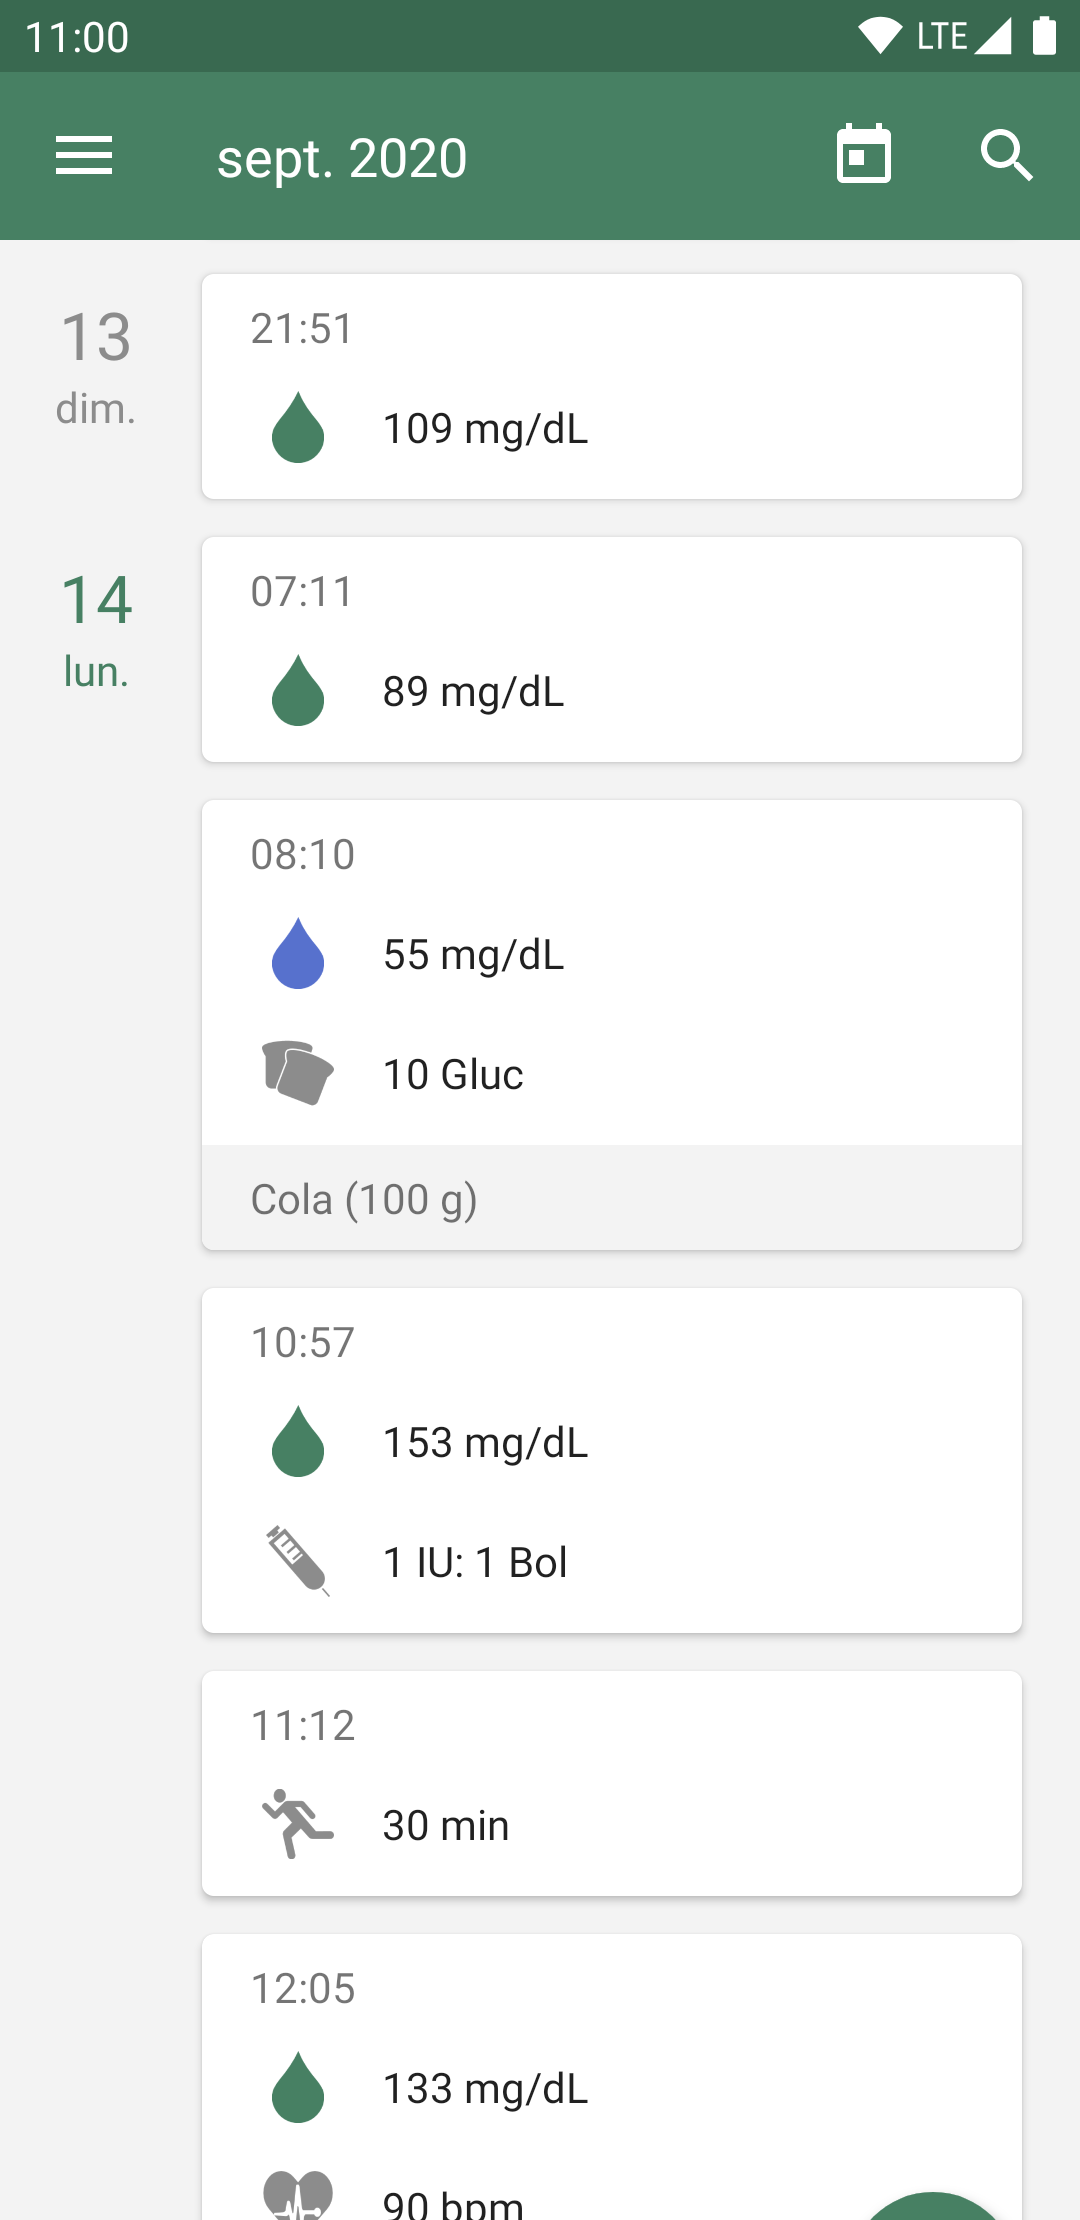Open the 153 mg/dL reading at 10:57

pos(486,1443)
